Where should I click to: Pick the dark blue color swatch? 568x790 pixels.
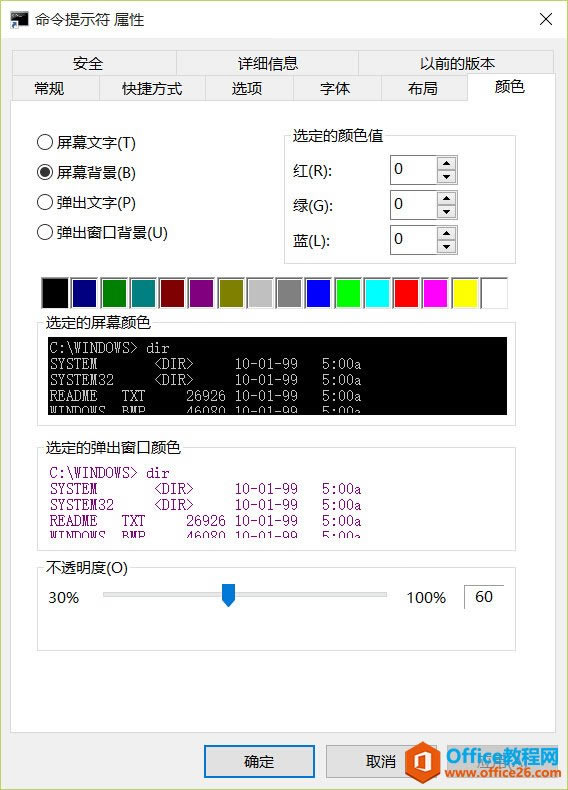click(x=84, y=293)
